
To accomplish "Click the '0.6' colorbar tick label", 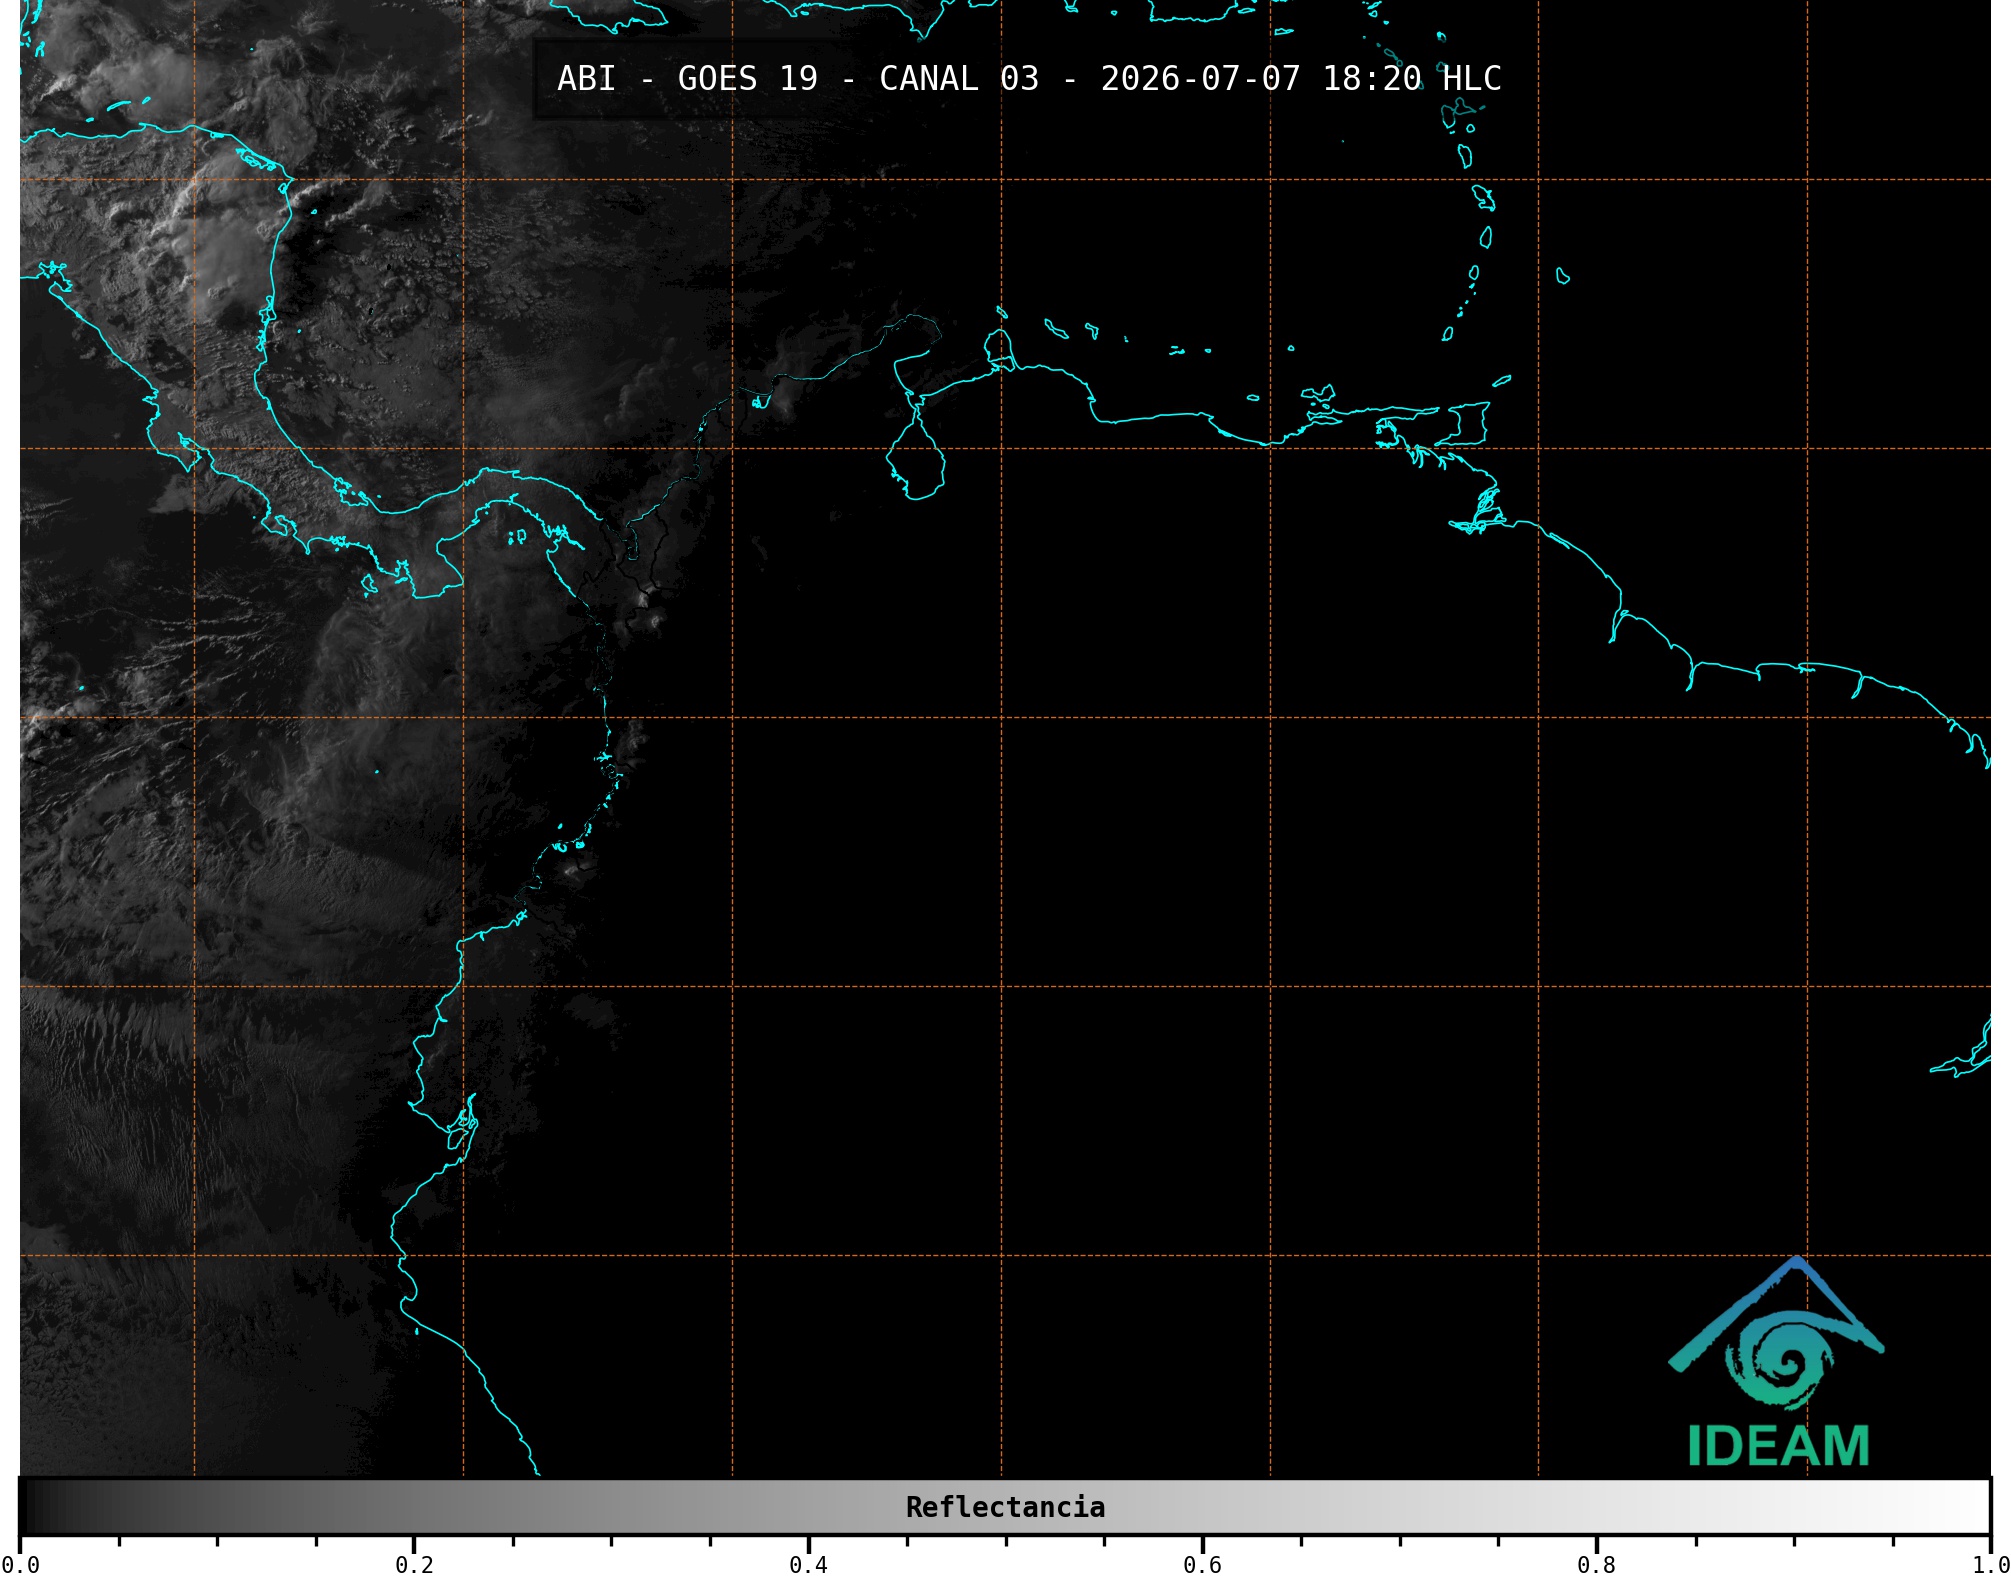I will [x=1202, y=1565].
